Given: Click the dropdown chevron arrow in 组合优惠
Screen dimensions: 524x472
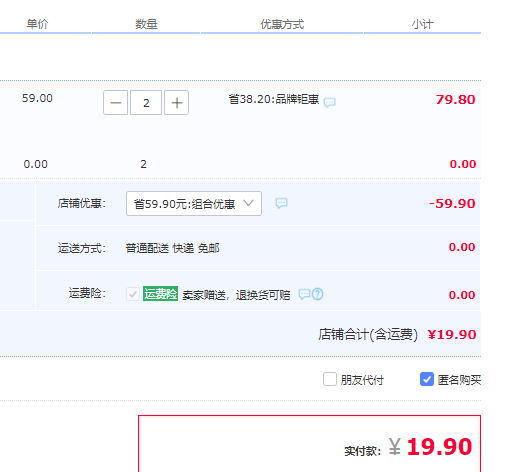Looking at the screenshot, I should 248,203.
